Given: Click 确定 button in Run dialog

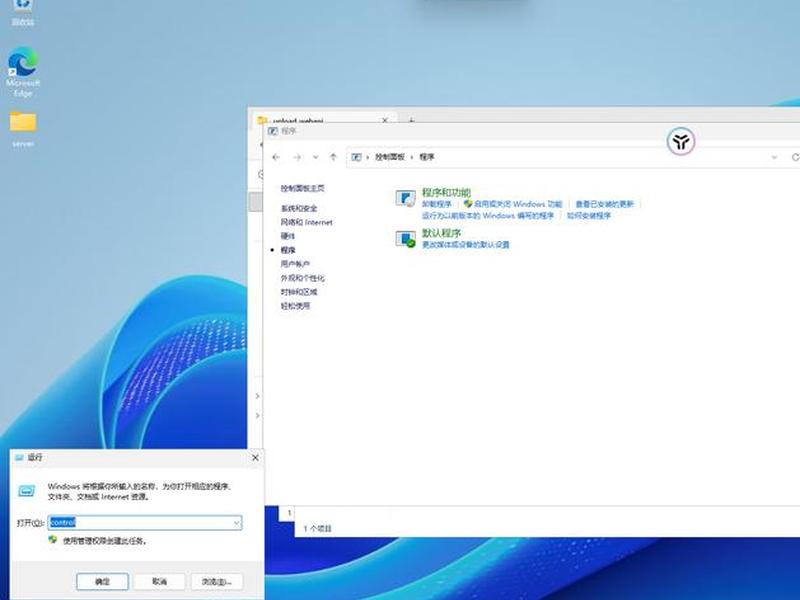Looking at the screenshot, I should pyautogui.click(x=102, y=581).
